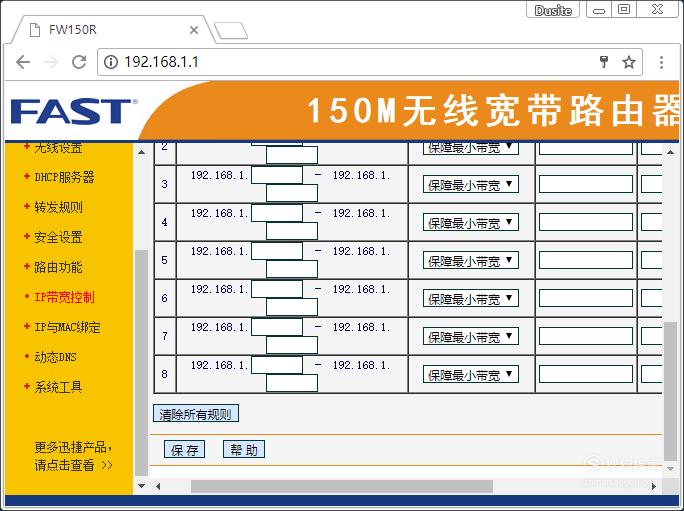
Task: Click the 保存 button
Action: [184, 449]
